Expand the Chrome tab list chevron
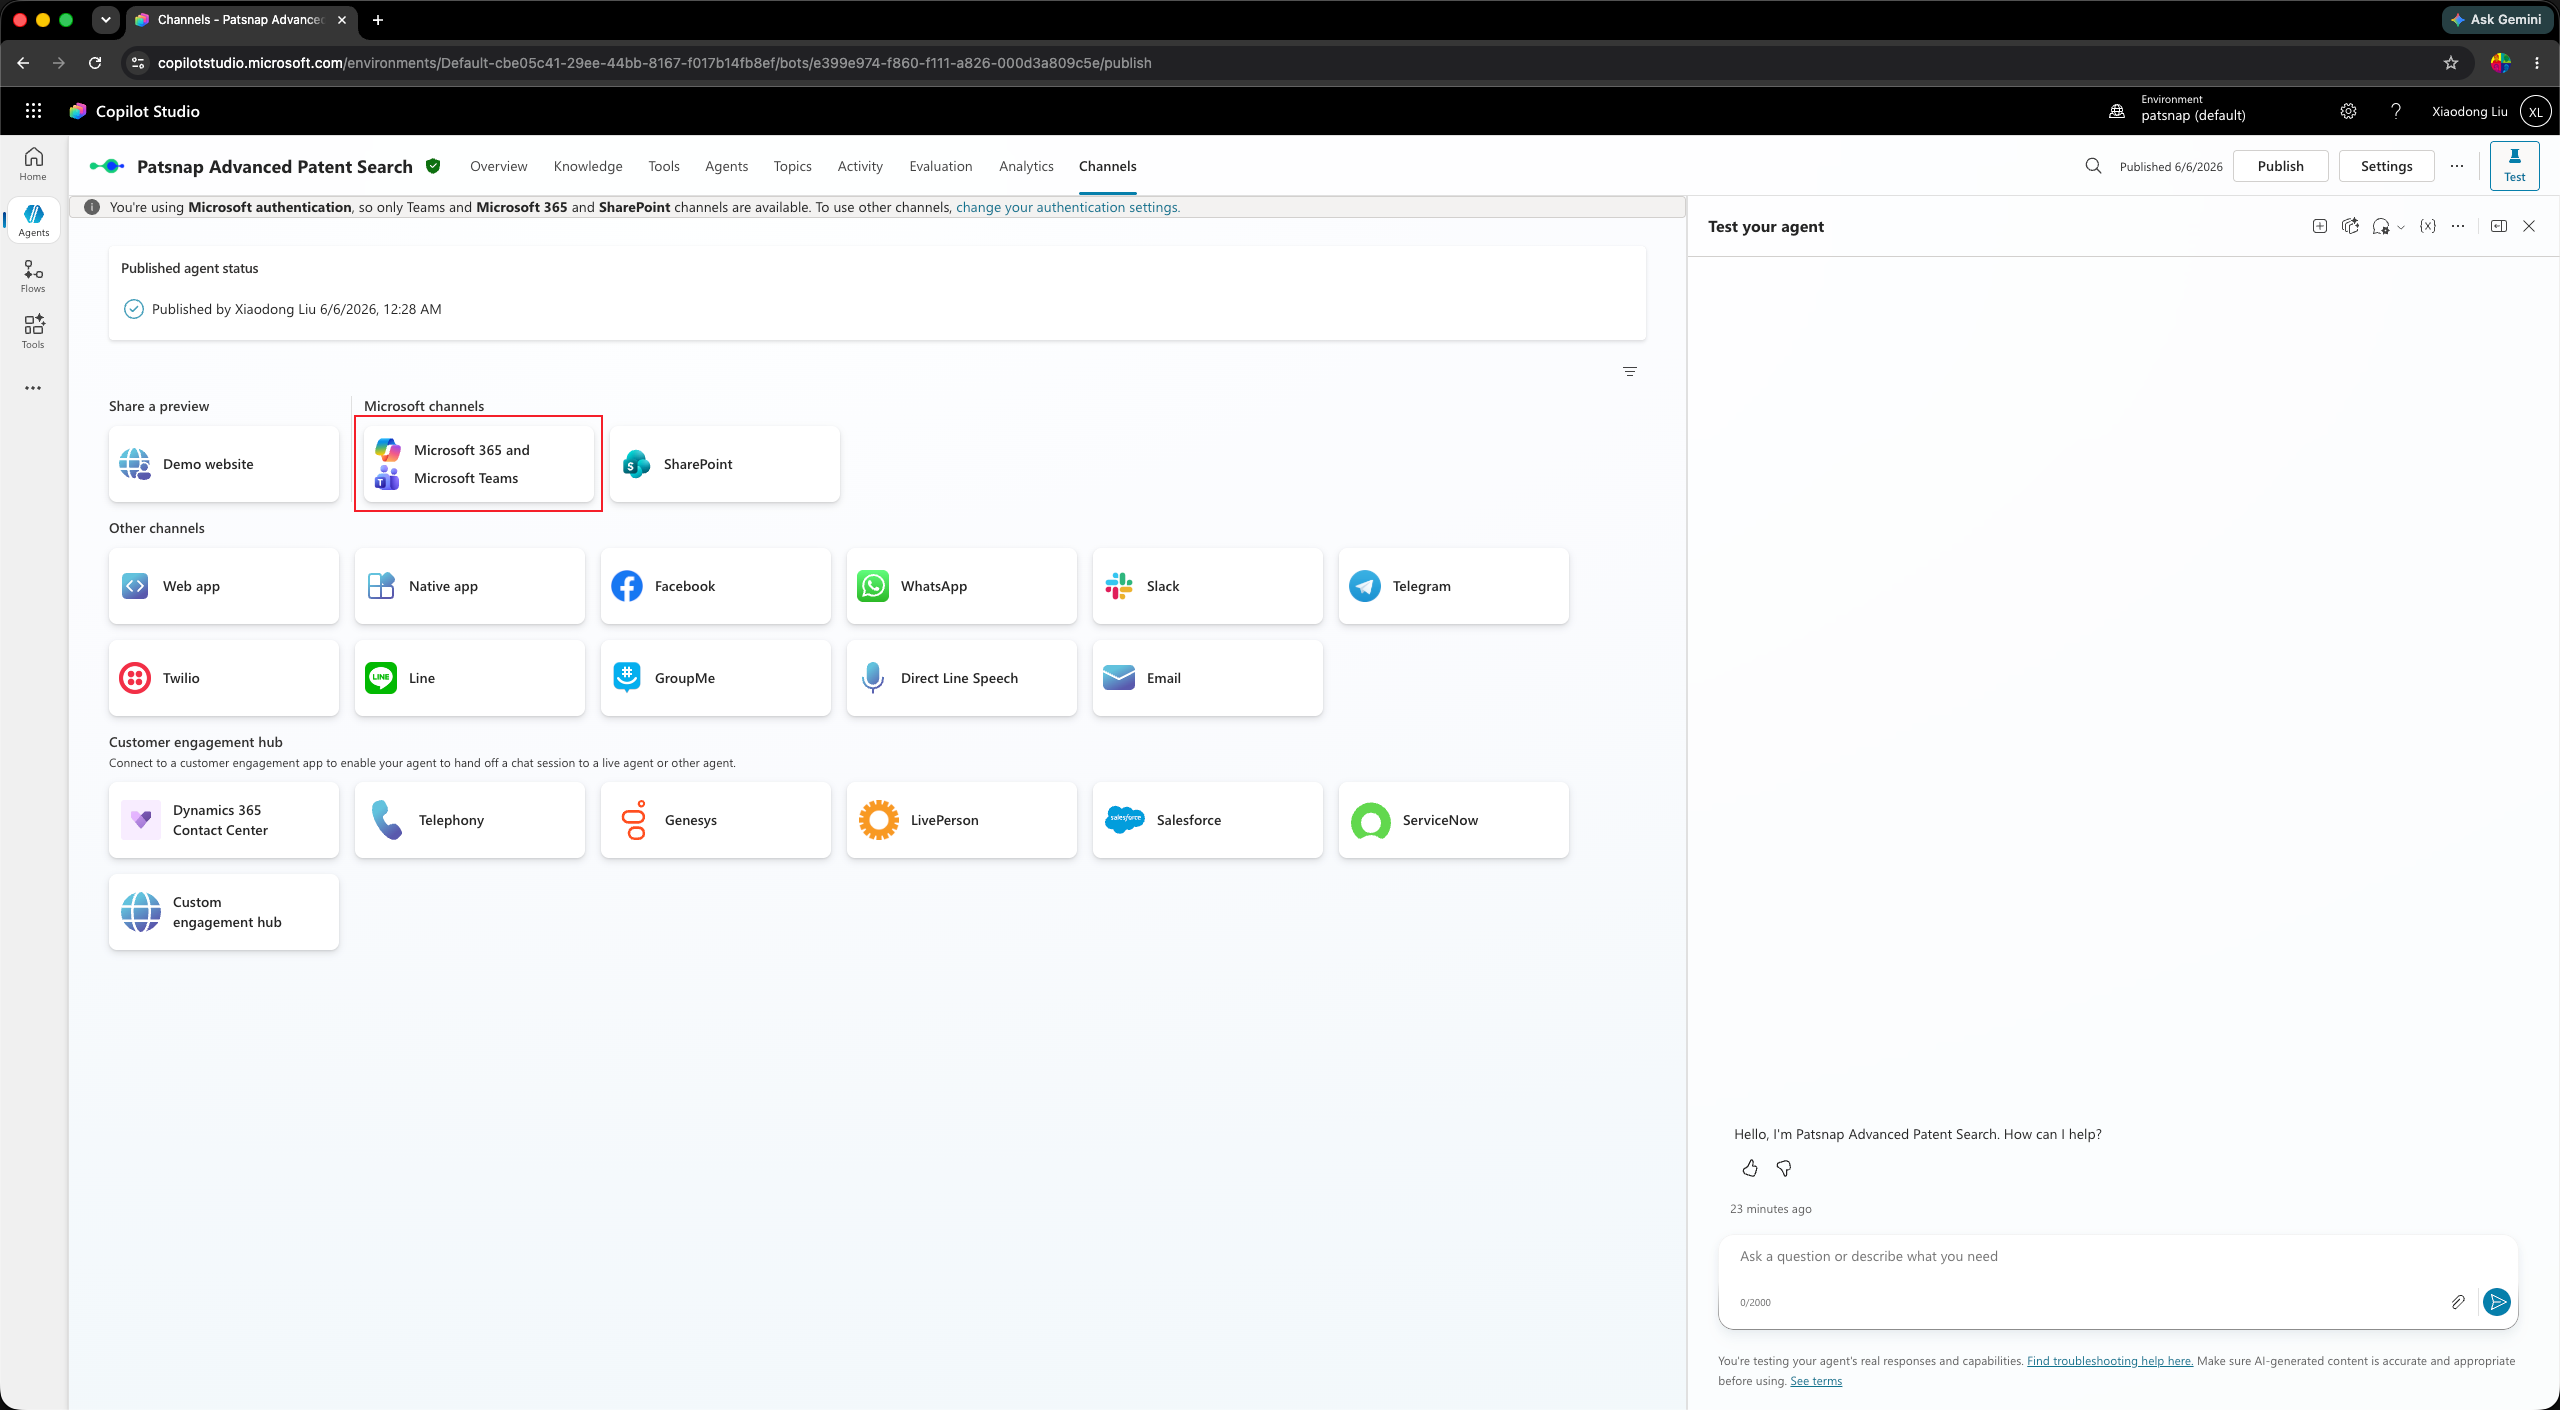2560x1410 pixels. pos(105,19)
